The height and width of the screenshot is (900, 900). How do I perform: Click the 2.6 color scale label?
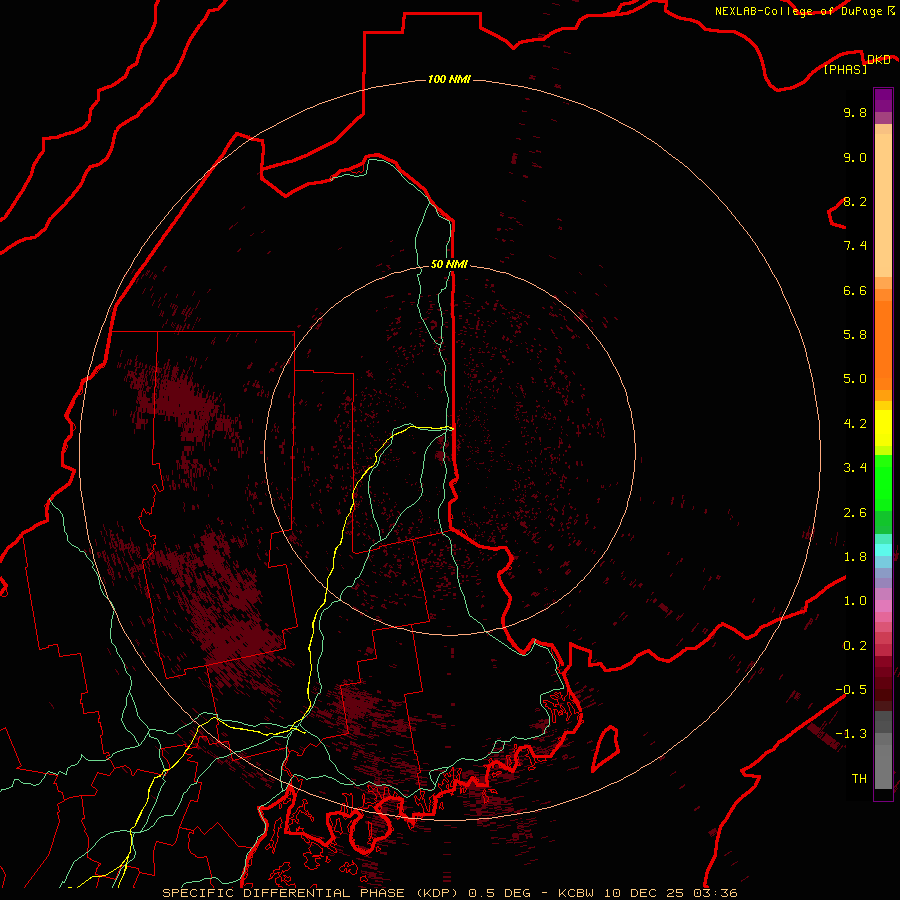[855, 513]
